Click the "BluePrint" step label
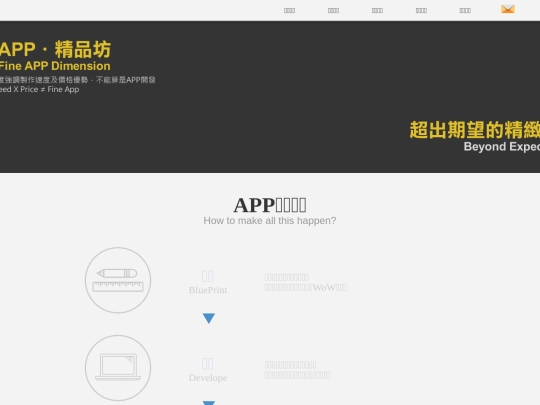Screen dimensions: 540x405 tap(208, 290)
